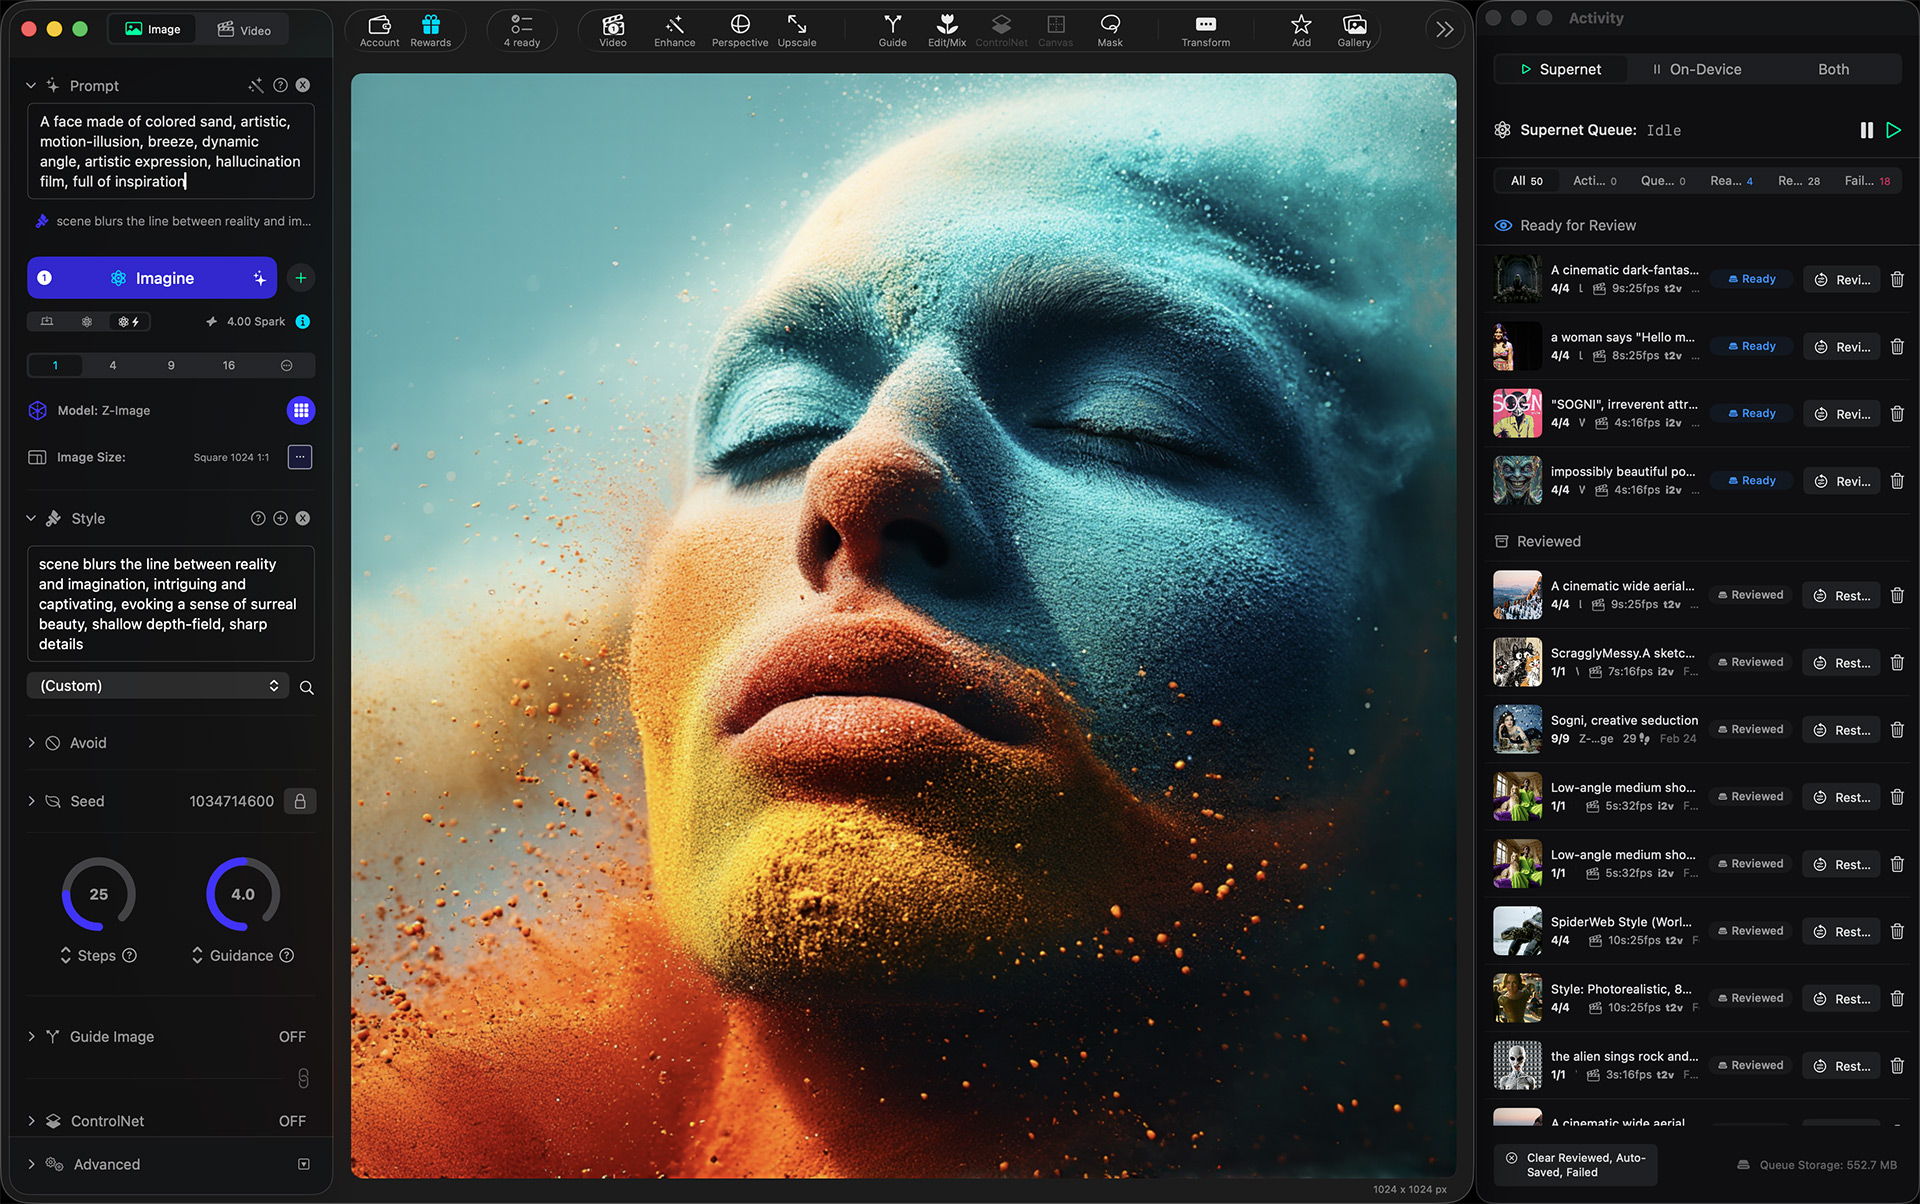Switch to On-Device activity tab
The height and width of the screenshot is (1204, 1920).
point(1696,69)
